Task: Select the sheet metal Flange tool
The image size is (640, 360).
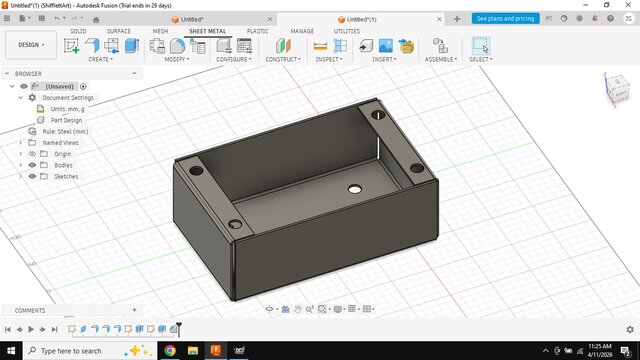Action: 92,46
